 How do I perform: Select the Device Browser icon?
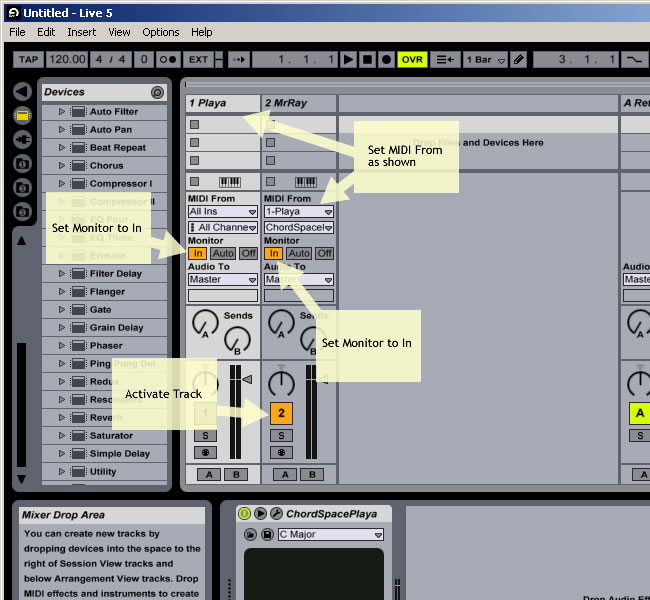pos(22,116)
